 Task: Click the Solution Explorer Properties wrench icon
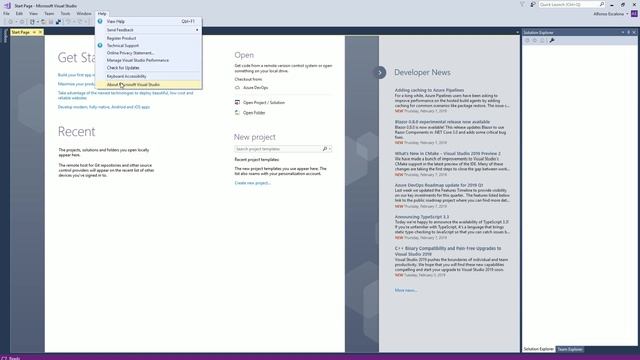(x=552, y=40)
